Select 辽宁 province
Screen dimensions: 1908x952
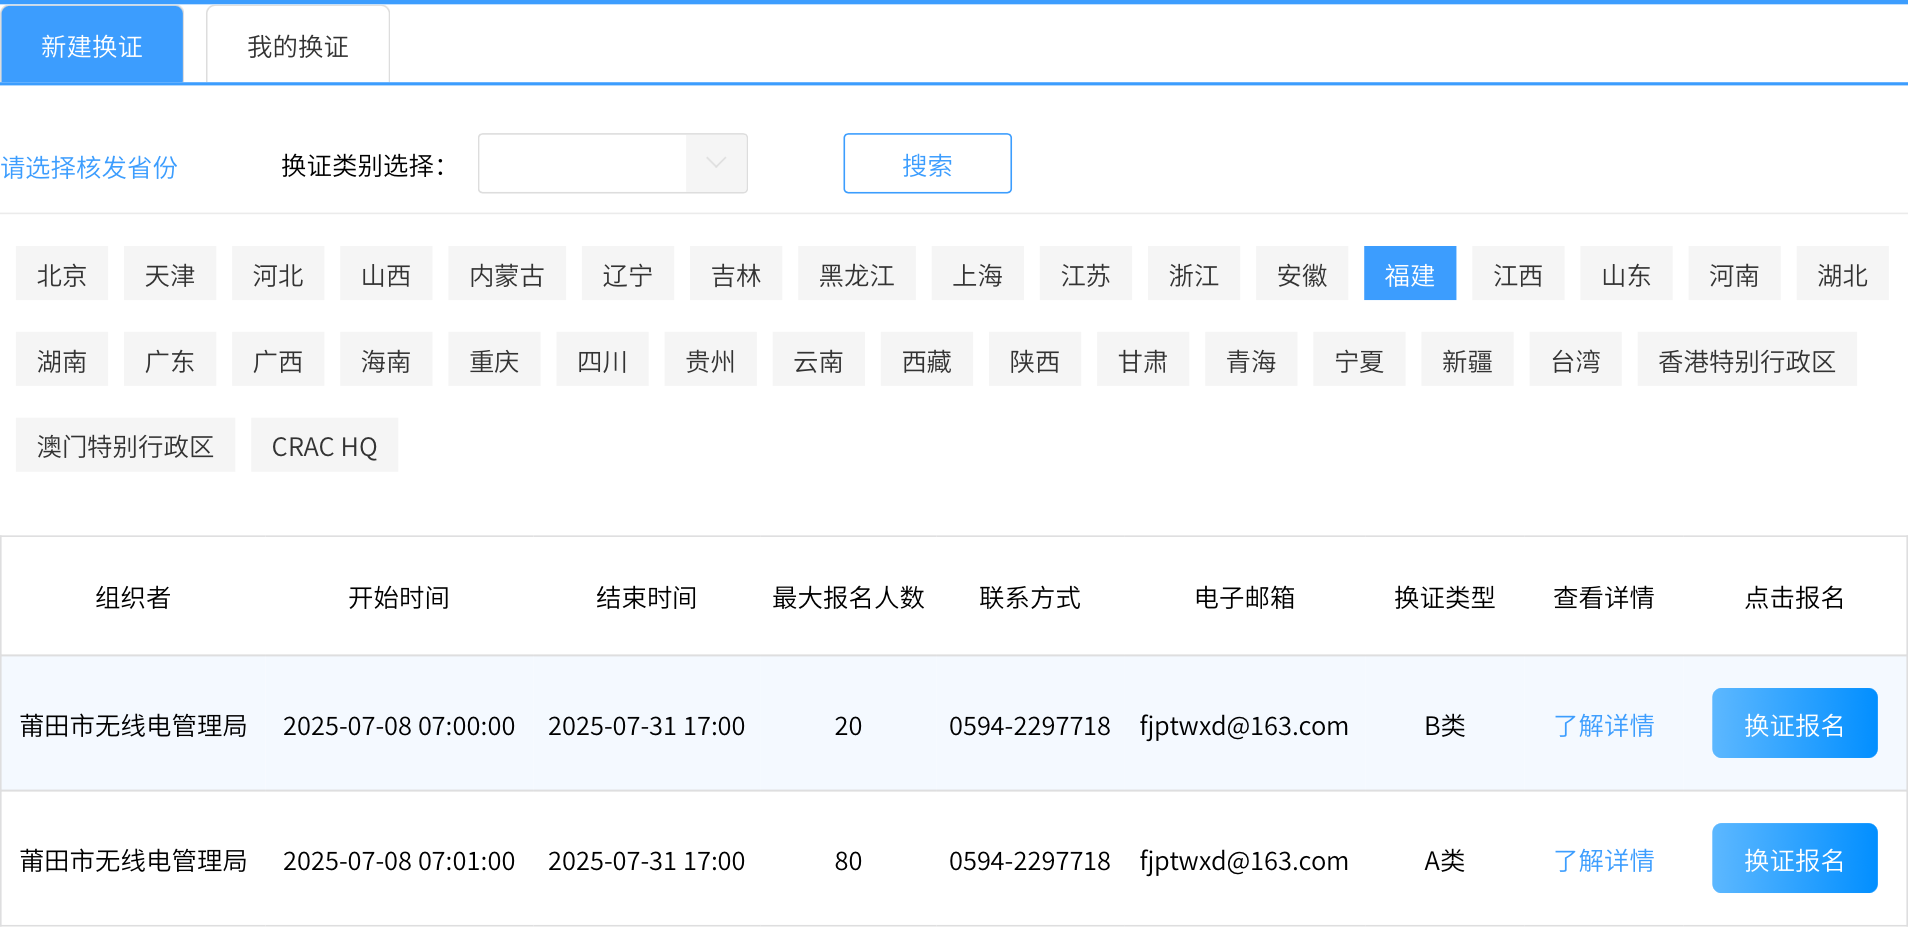point(628,273)
